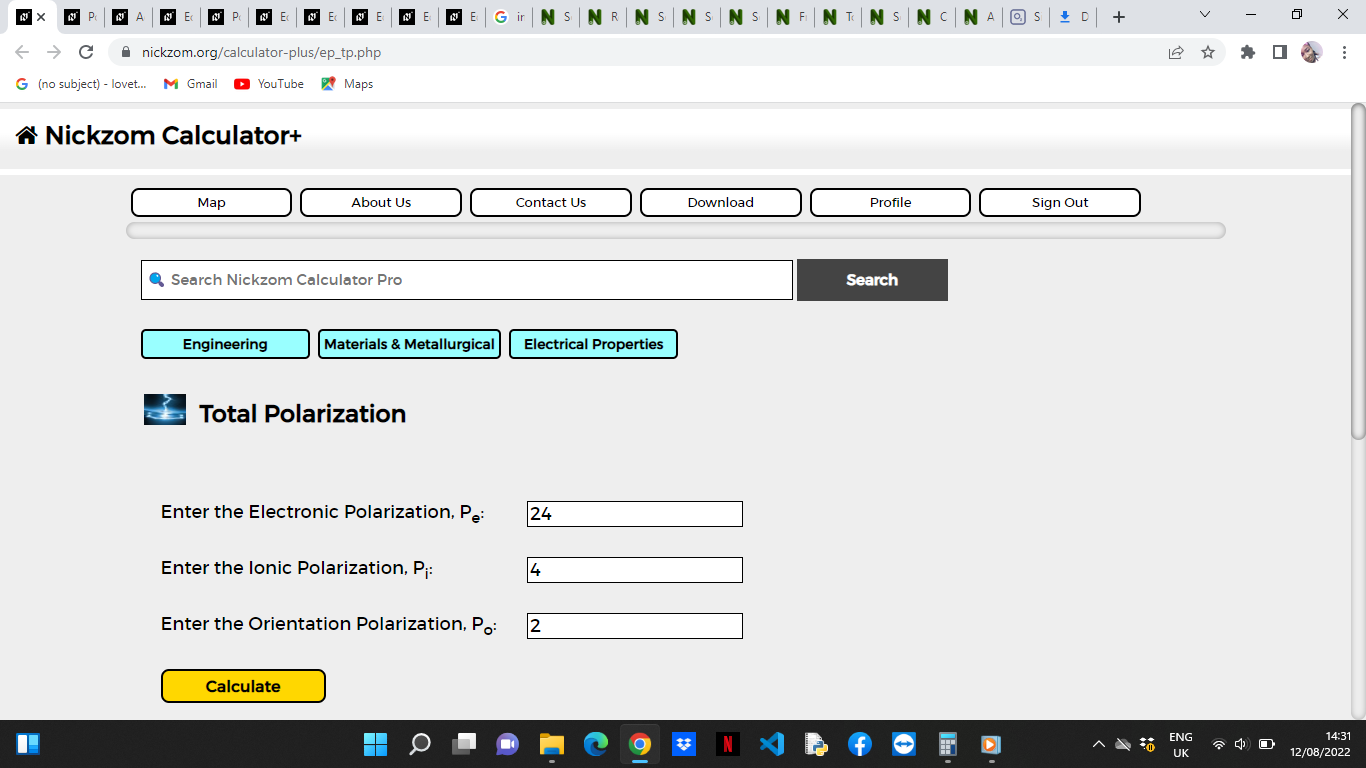Select Electrical Properties breadcrumb
The image size is (1366, 768).
coord(593,344)
